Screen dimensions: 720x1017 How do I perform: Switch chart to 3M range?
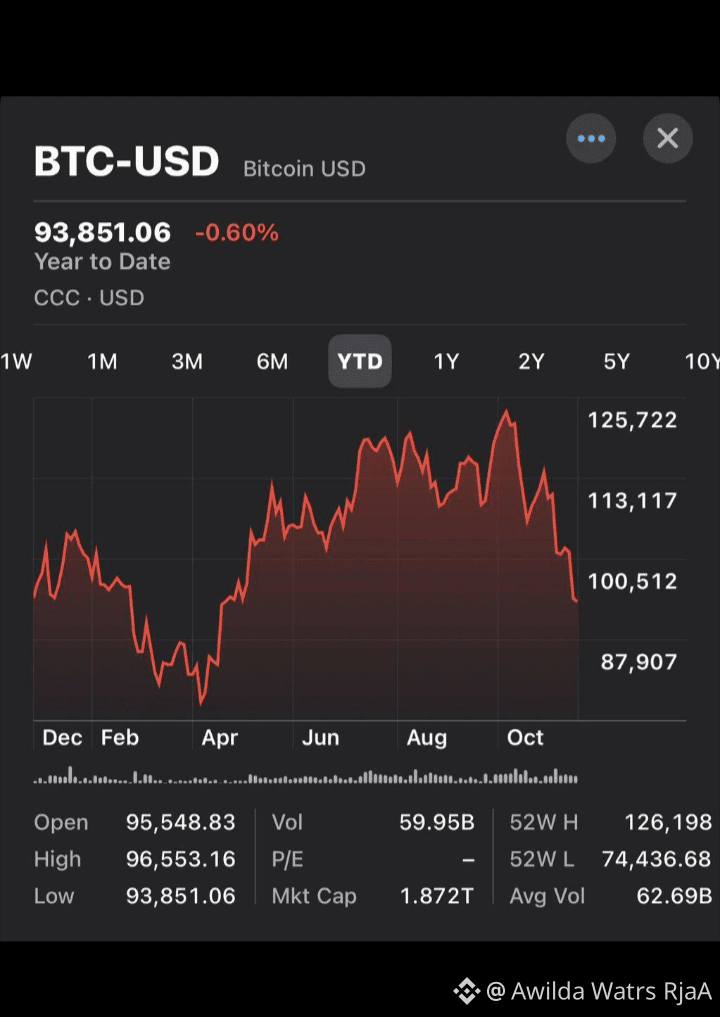[x=187, y=361]
